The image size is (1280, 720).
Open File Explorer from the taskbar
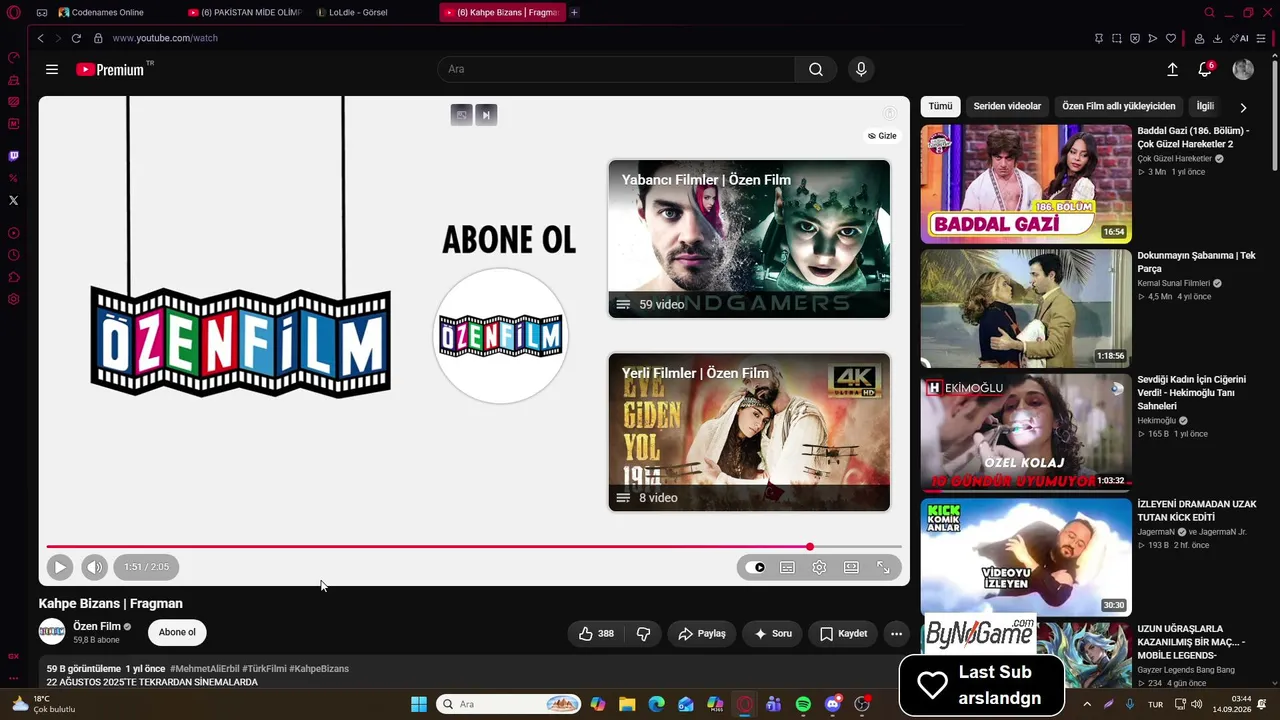point(627,704)
